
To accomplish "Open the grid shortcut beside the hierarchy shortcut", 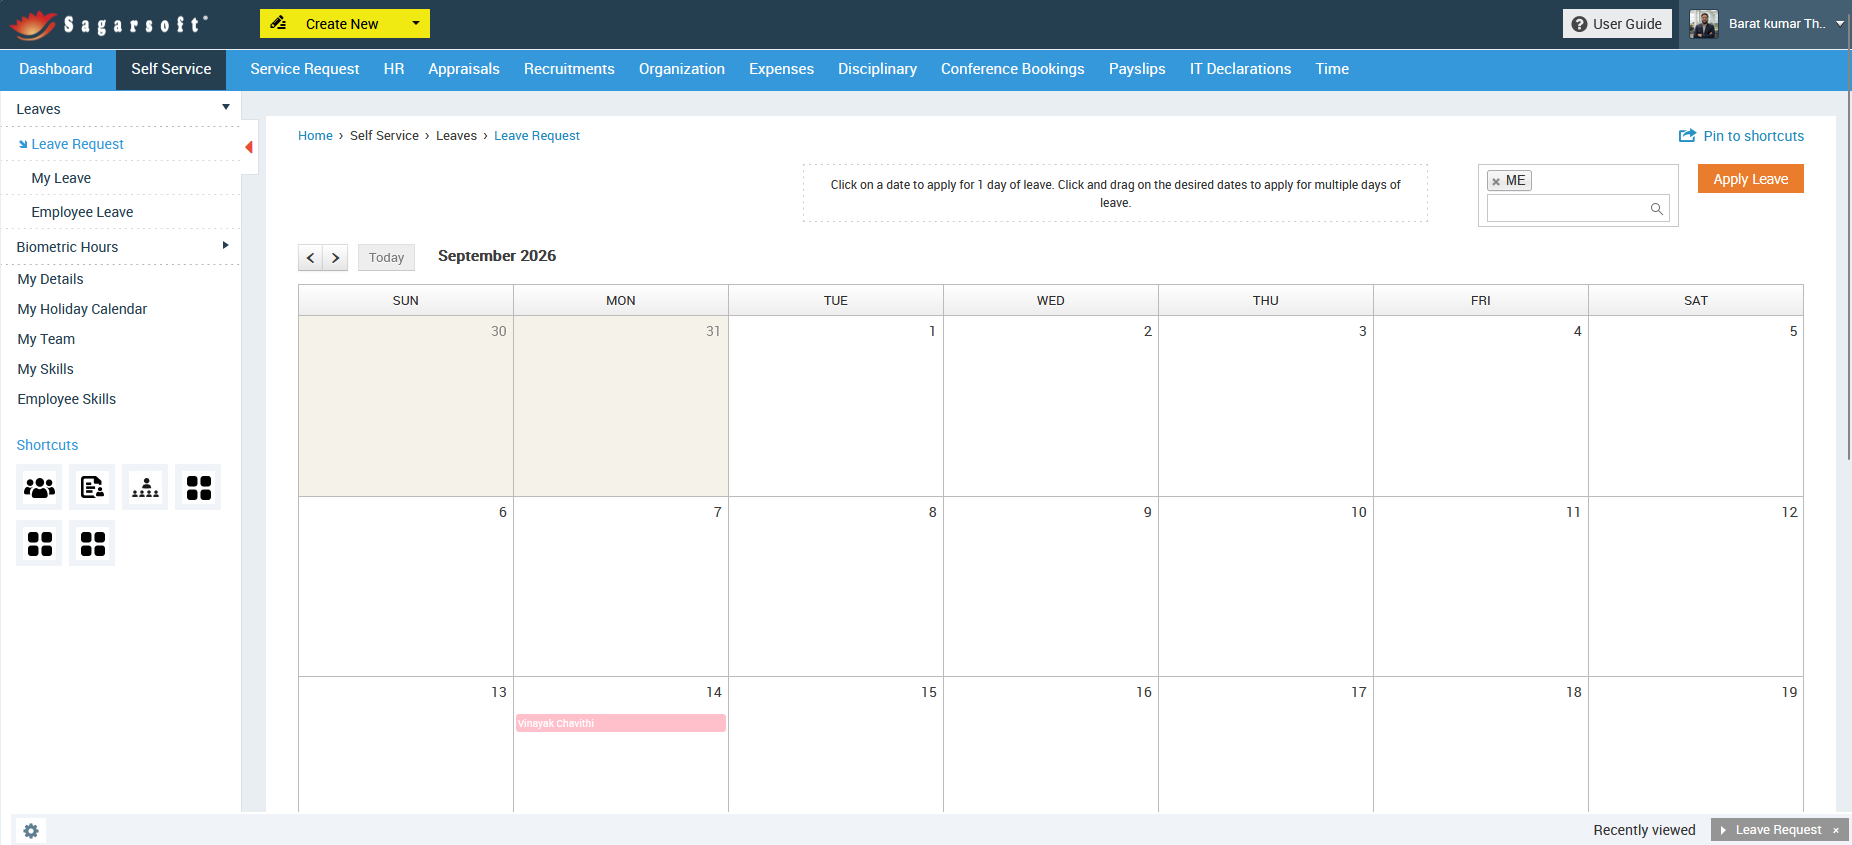I will point(198,487).
